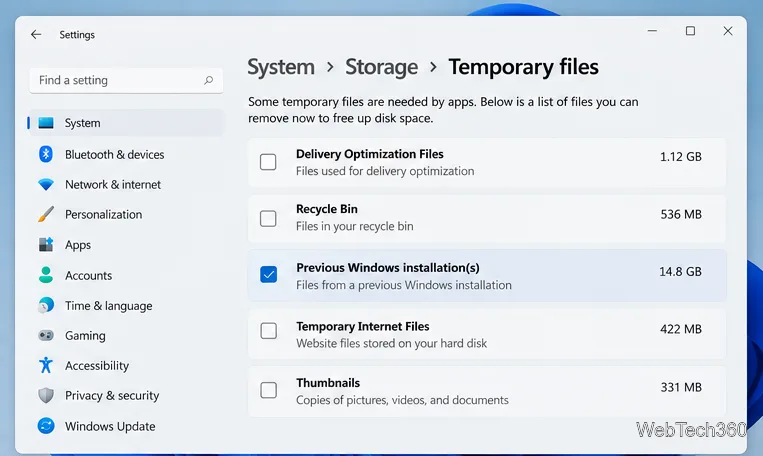Click the System monitor icon
Screen dimensions: 763x456
[46, 123]
